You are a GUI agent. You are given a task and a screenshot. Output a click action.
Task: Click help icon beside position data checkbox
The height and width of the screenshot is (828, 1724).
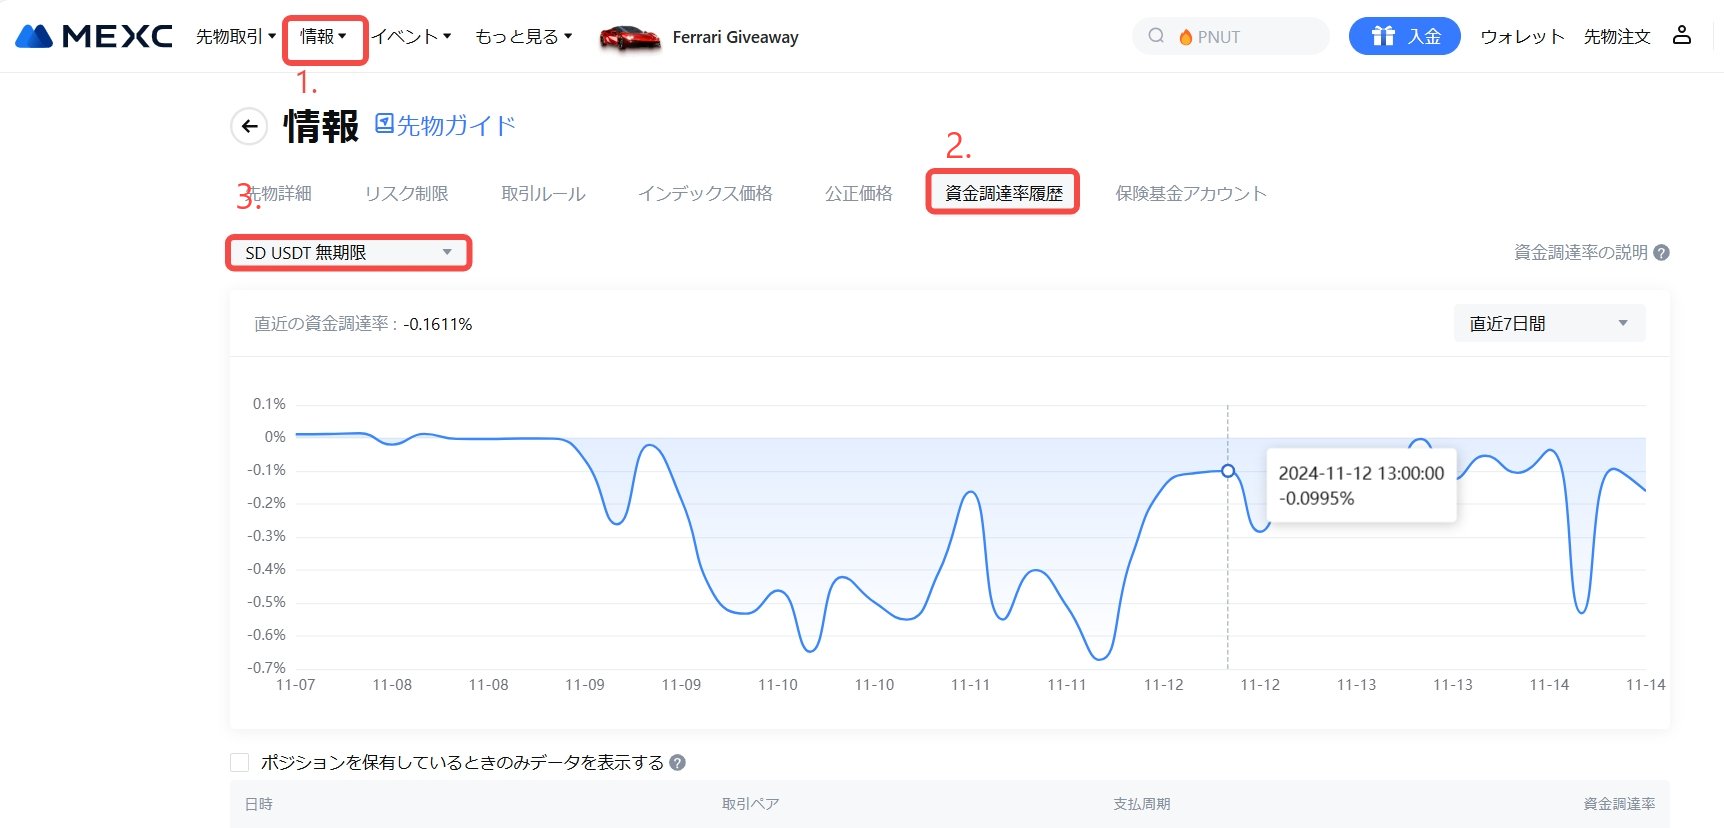click(677, 763)
